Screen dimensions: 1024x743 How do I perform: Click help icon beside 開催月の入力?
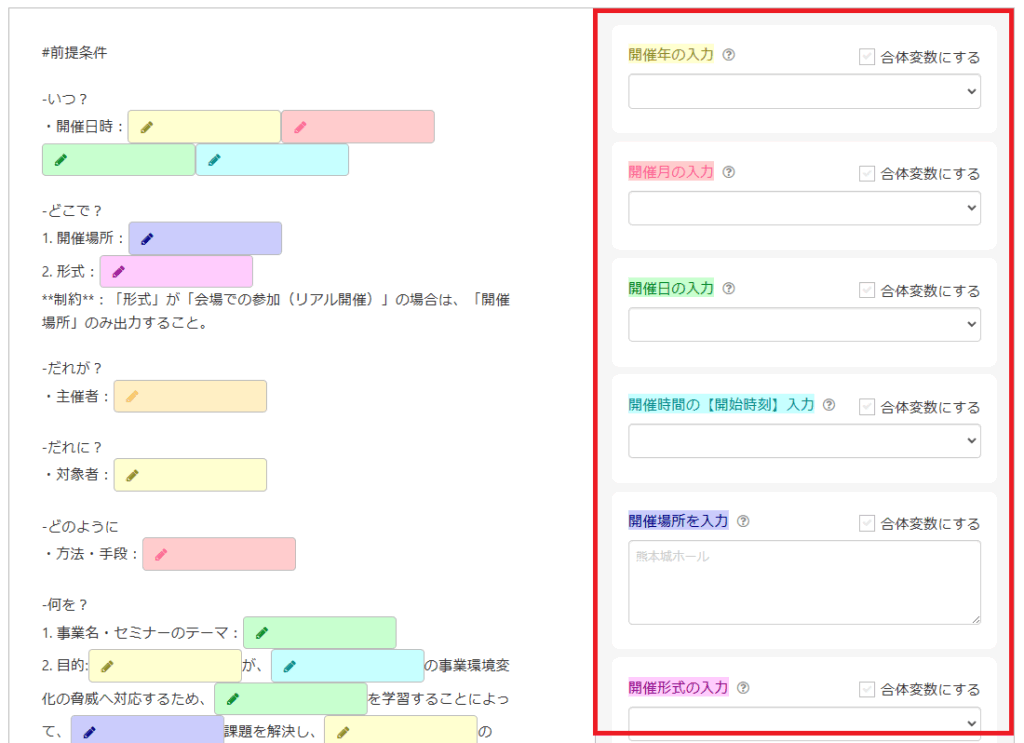click(x=729, y=172)
